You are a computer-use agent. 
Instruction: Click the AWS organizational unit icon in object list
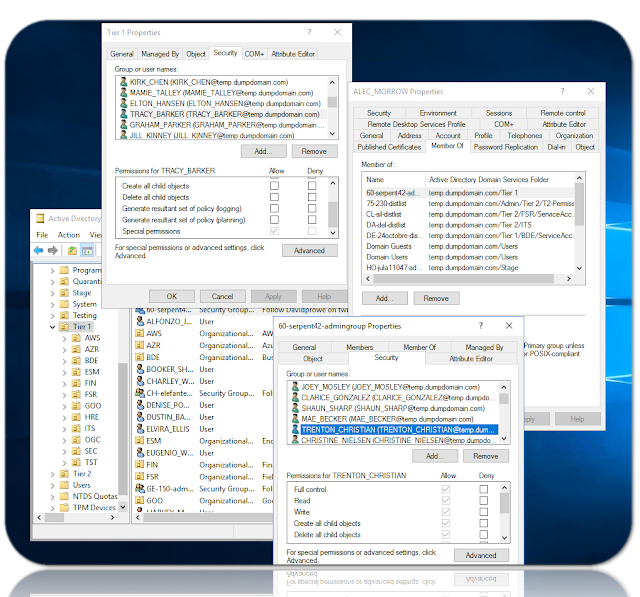point(140,333)
